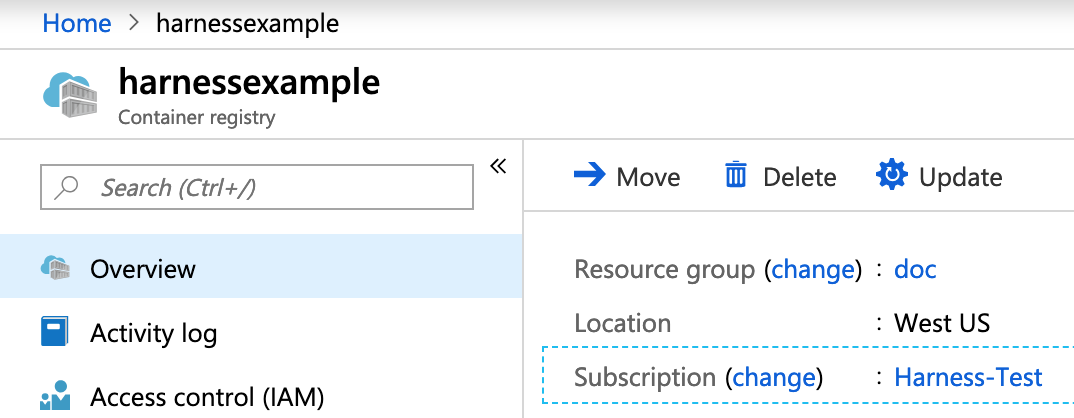Click the Move arrow icon

click(x=590, y=175)
